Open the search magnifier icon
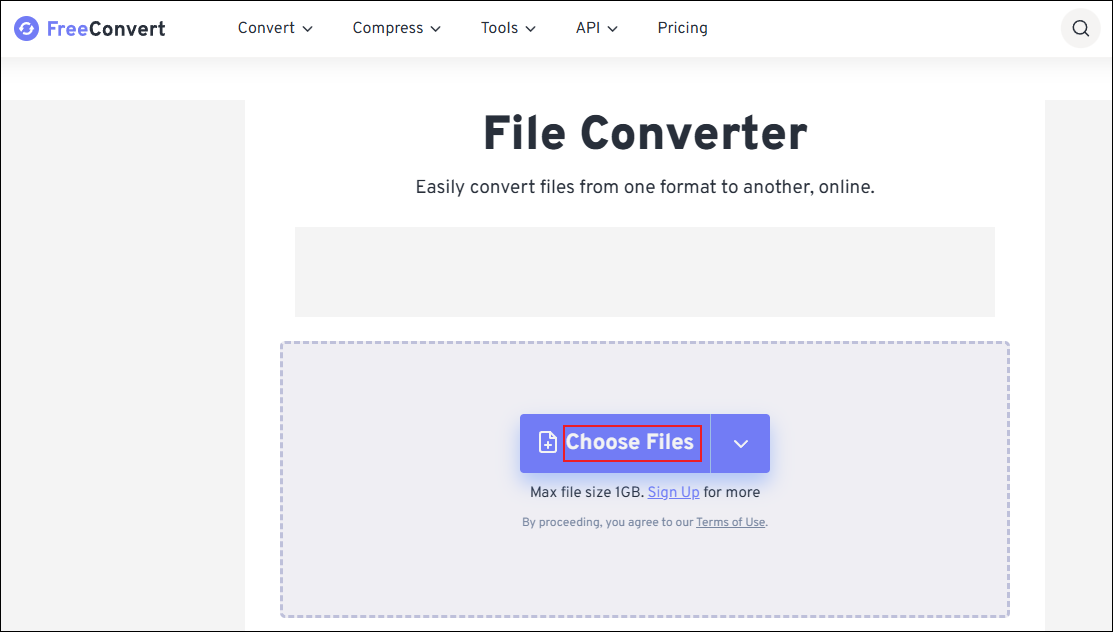Screen dimensions: 1113x632 tap(1080, 28)
